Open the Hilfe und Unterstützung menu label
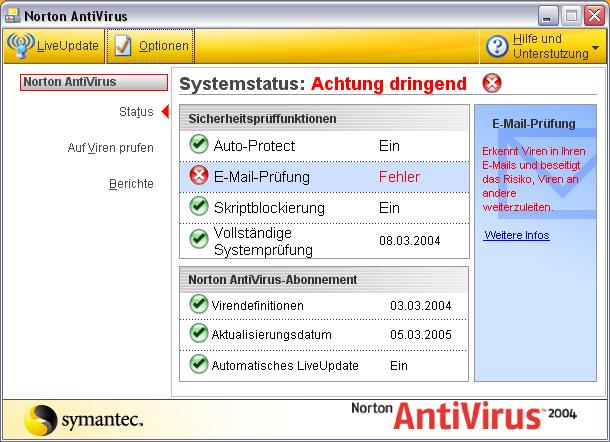This screenshot has width=610, height=442. click(x=550, y=46)
